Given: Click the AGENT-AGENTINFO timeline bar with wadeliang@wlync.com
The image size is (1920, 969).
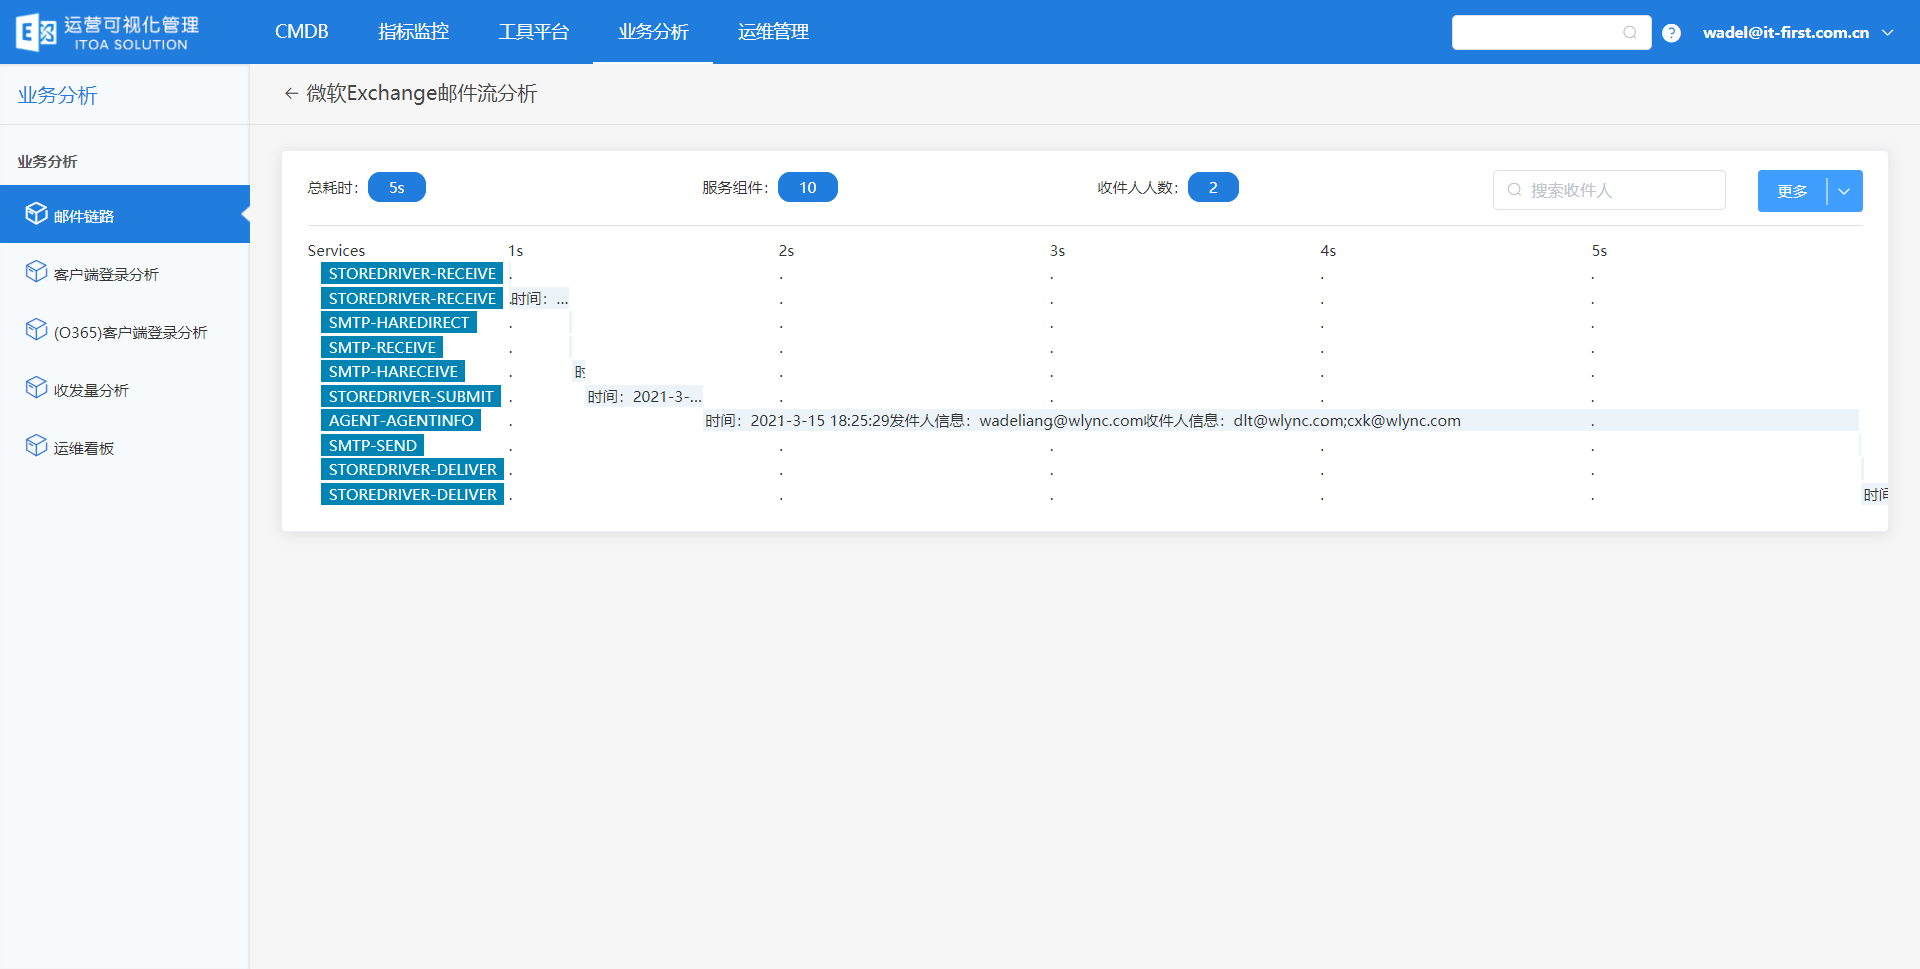Looking at the screenshot, I should tap(1281, 420).
